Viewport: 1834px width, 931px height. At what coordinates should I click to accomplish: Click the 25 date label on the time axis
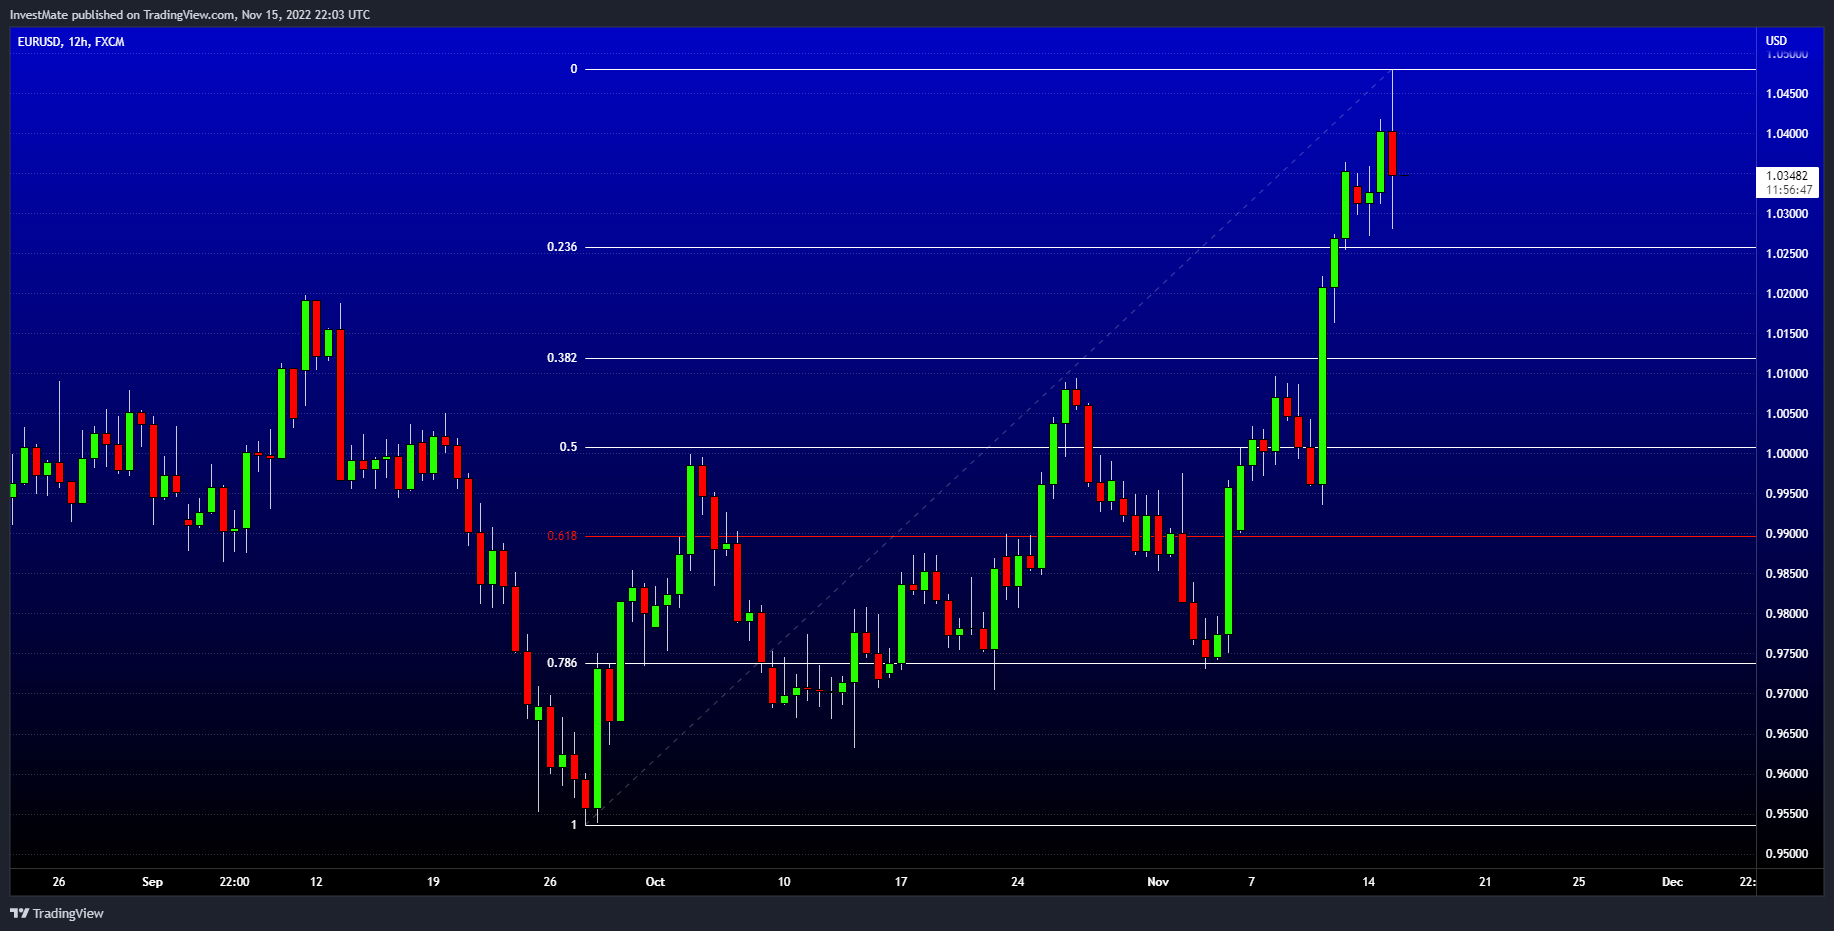1579,882
